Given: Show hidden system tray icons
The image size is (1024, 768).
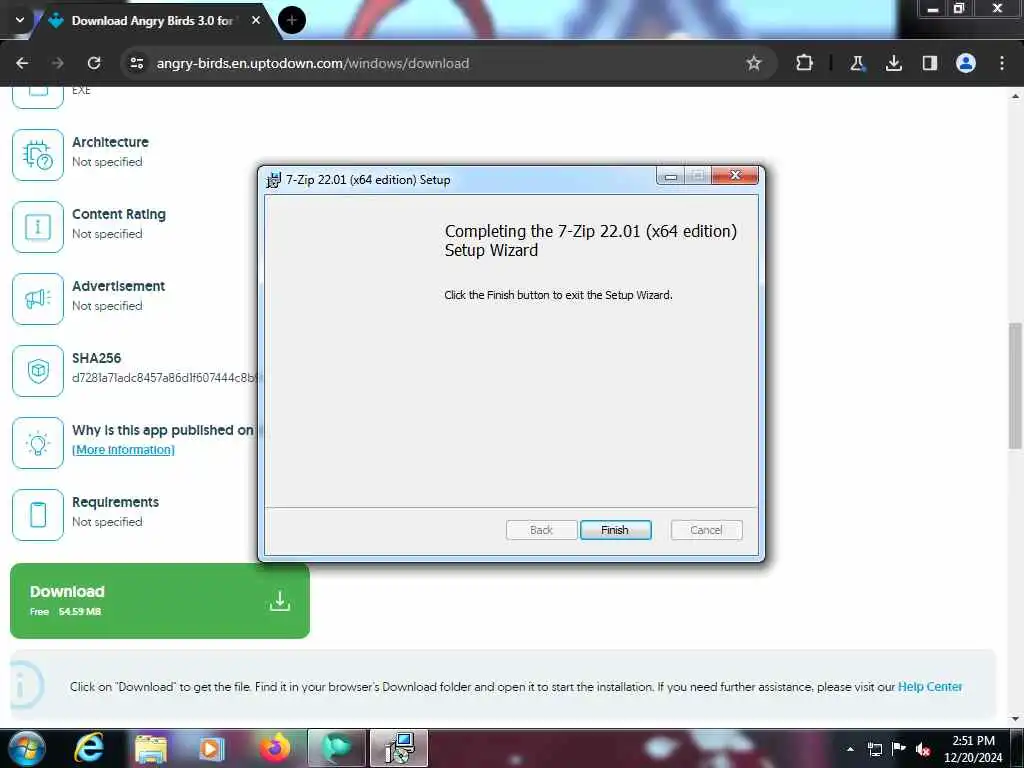Looking at the screenshot, I should coord(850,749).
